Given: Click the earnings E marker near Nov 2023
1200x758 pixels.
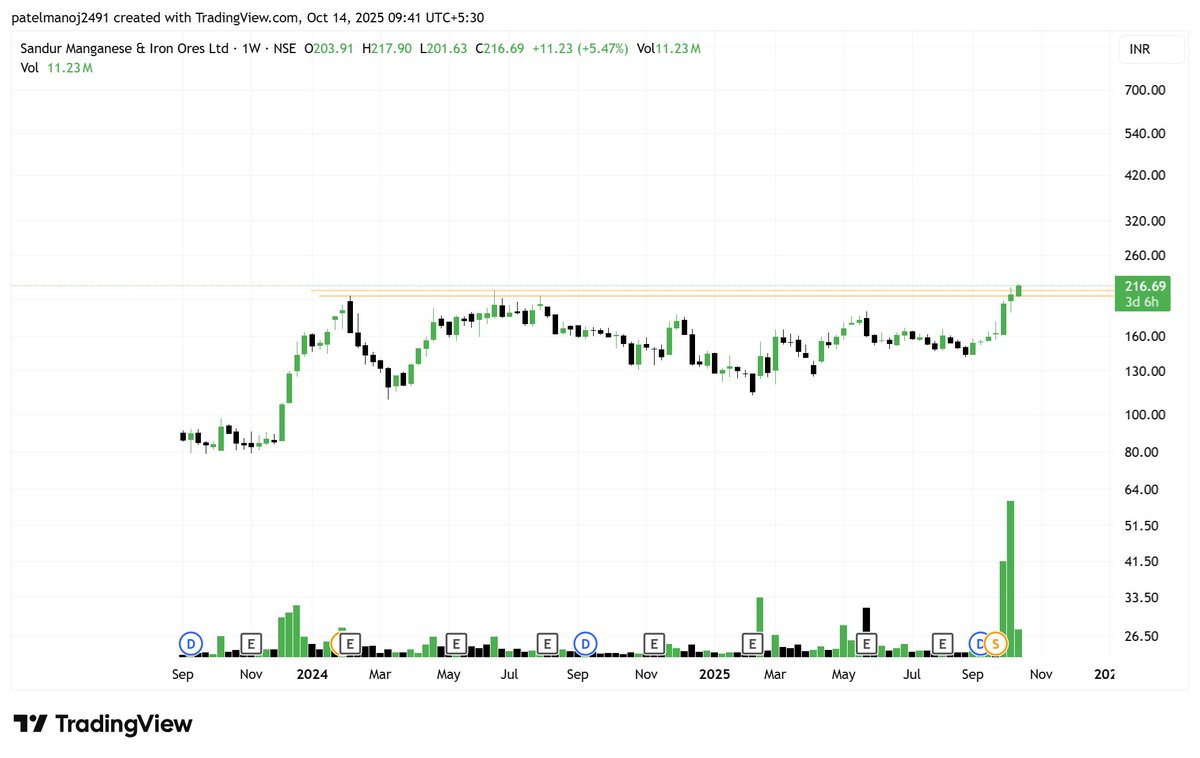Looking at the screenshot, I should click(251, 643).
